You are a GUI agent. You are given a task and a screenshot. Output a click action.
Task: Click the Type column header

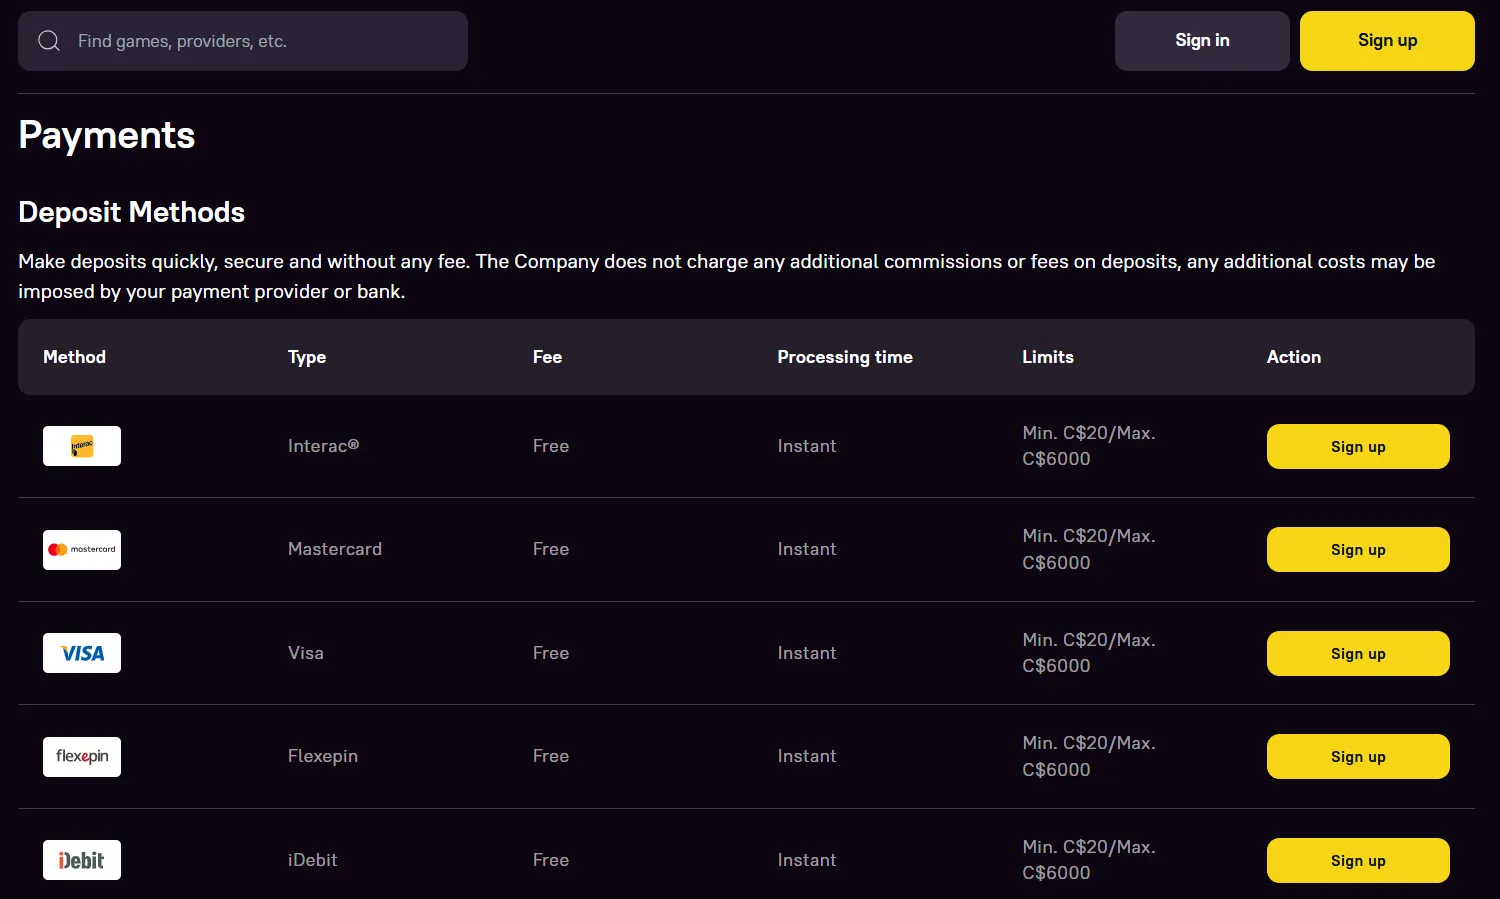pyautogui.click(x=307, y=357)
